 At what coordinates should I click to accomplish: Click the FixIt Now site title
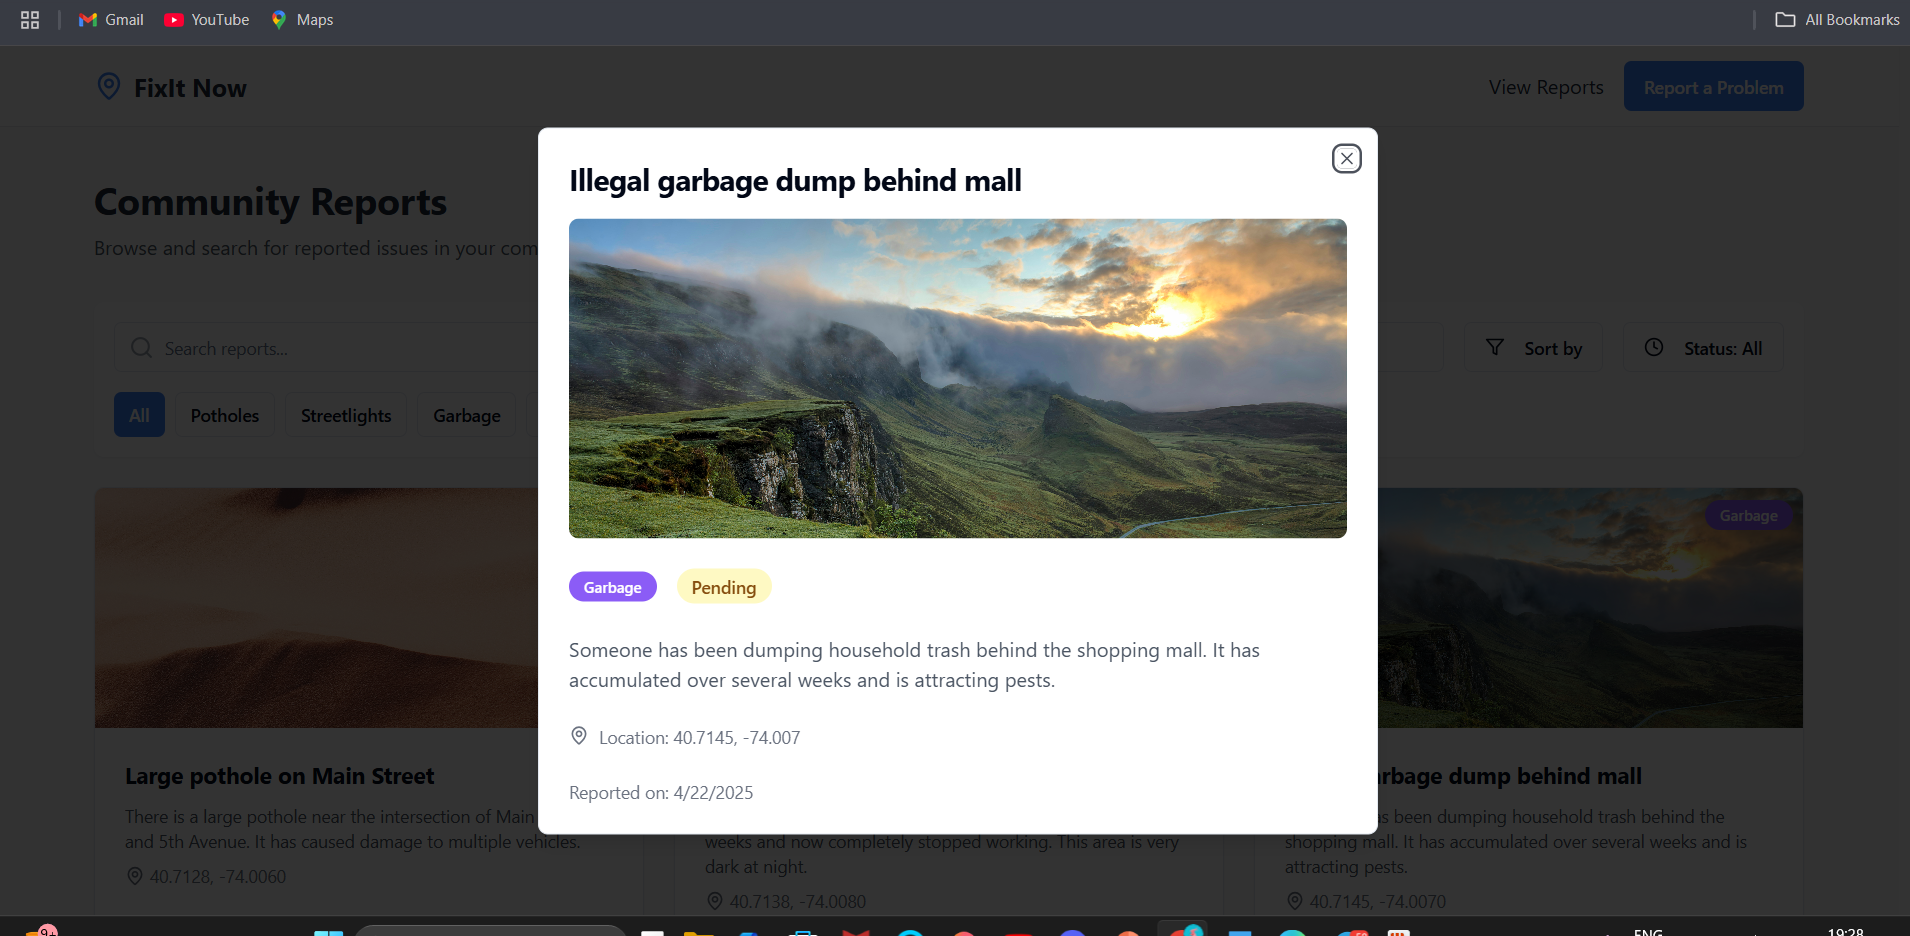coord(190,88)
